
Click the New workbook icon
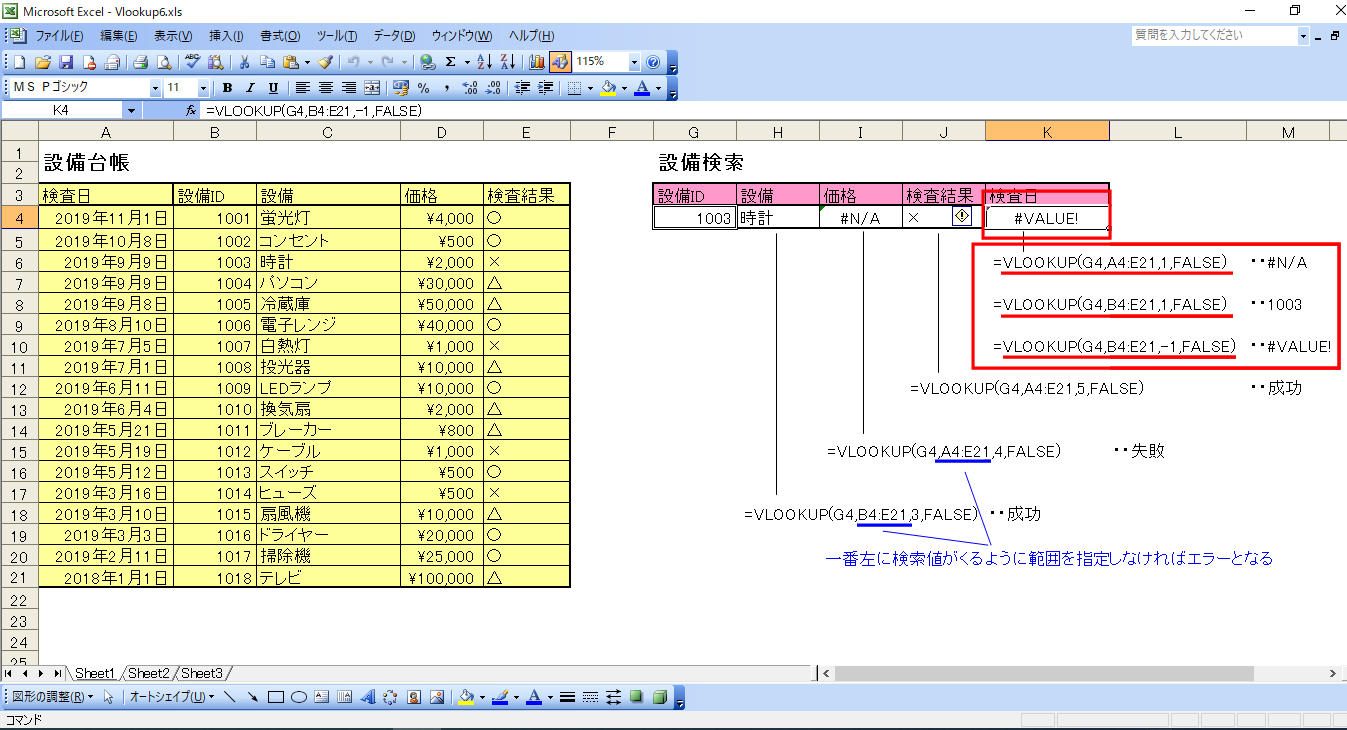(x=19, y=62)
